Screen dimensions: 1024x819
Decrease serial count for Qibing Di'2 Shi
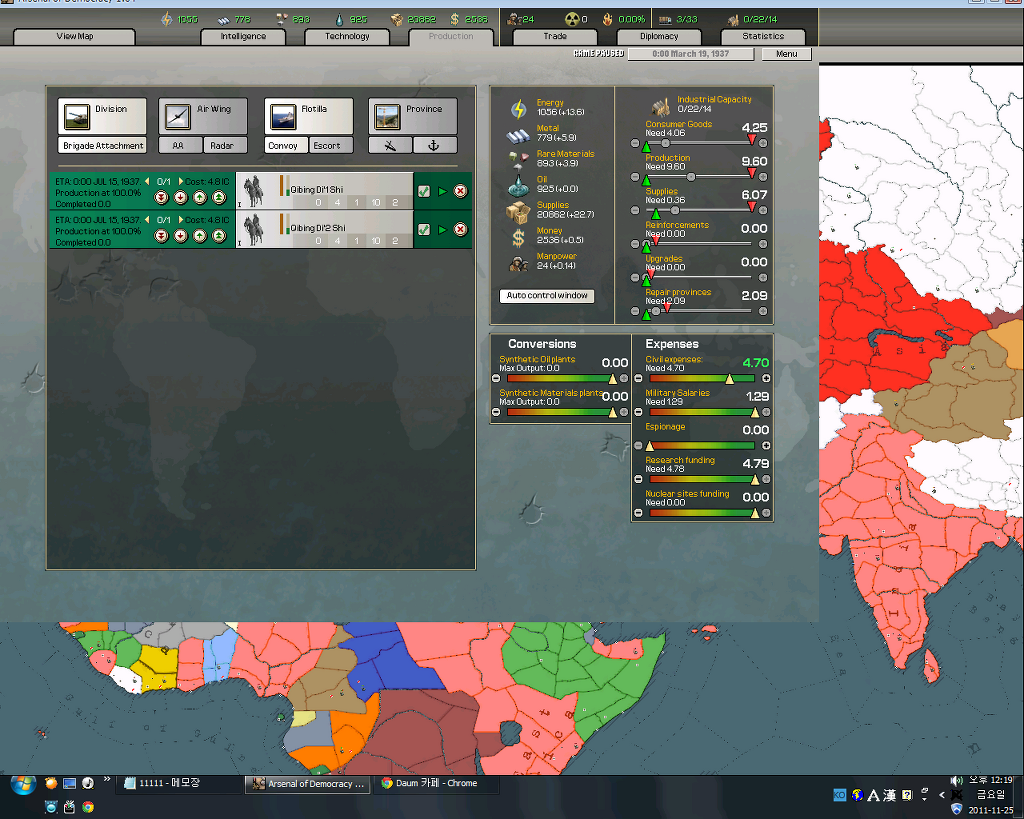click(x=147, y=220)
